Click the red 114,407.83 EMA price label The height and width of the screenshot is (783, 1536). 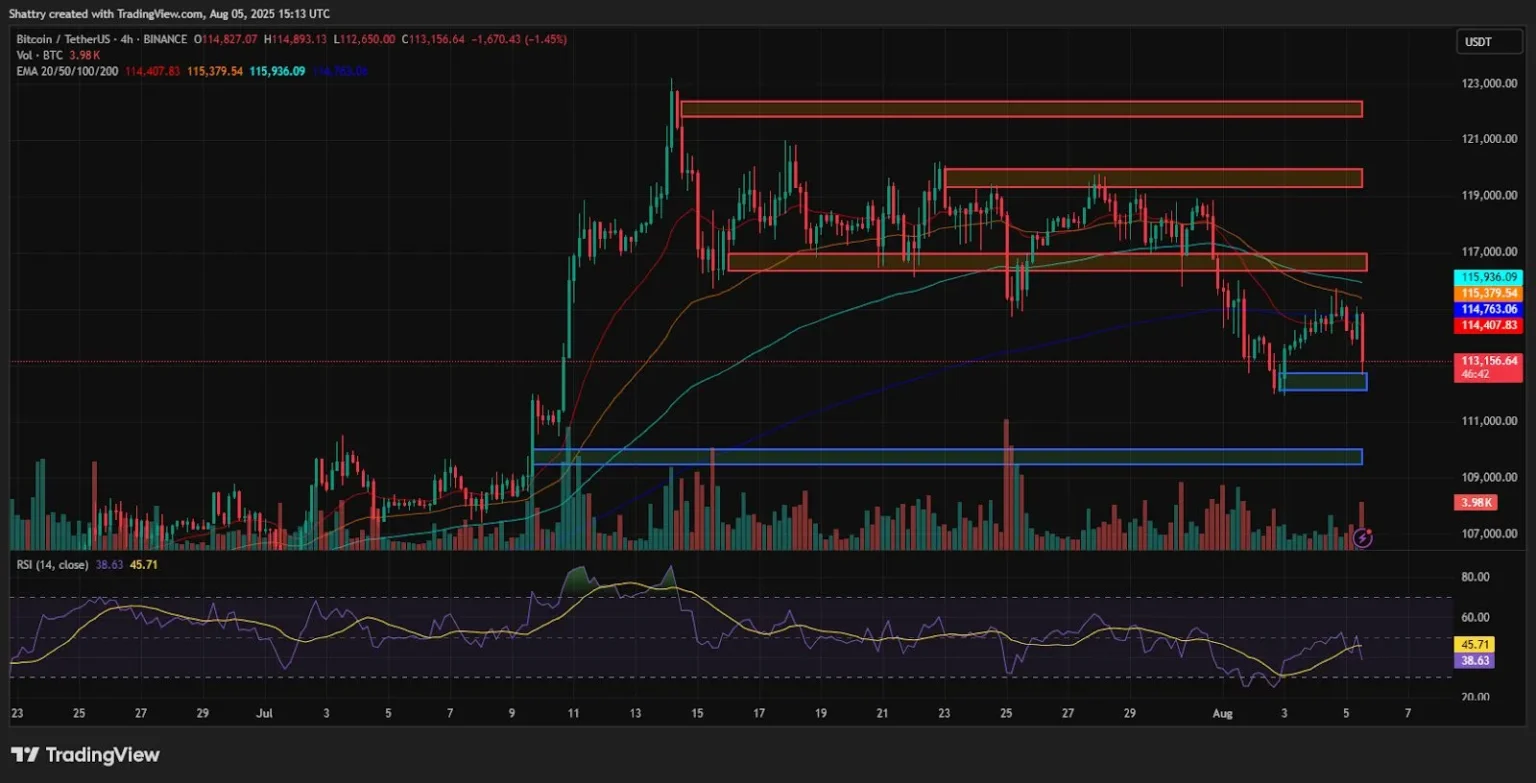1489,325
